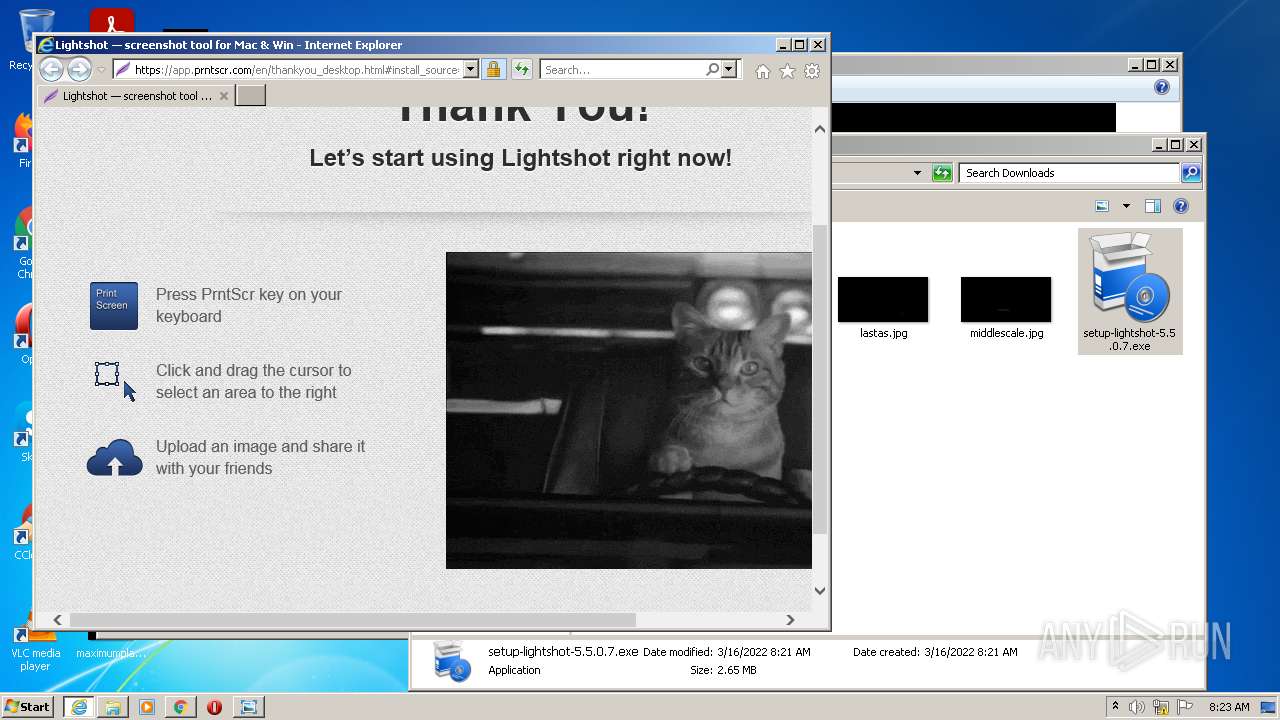The image size is (1280, 720).
Task: Open view options dropdown in Downloads window
Action: [1126, 206]
